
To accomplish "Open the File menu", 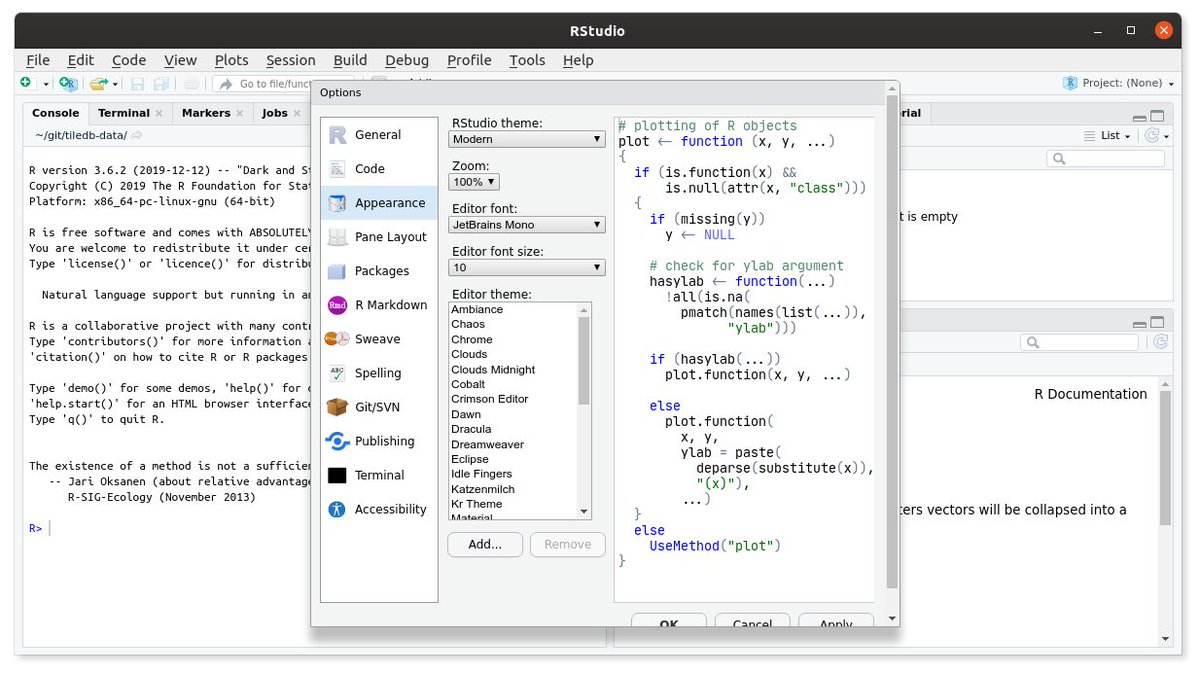I will point(38,60).
